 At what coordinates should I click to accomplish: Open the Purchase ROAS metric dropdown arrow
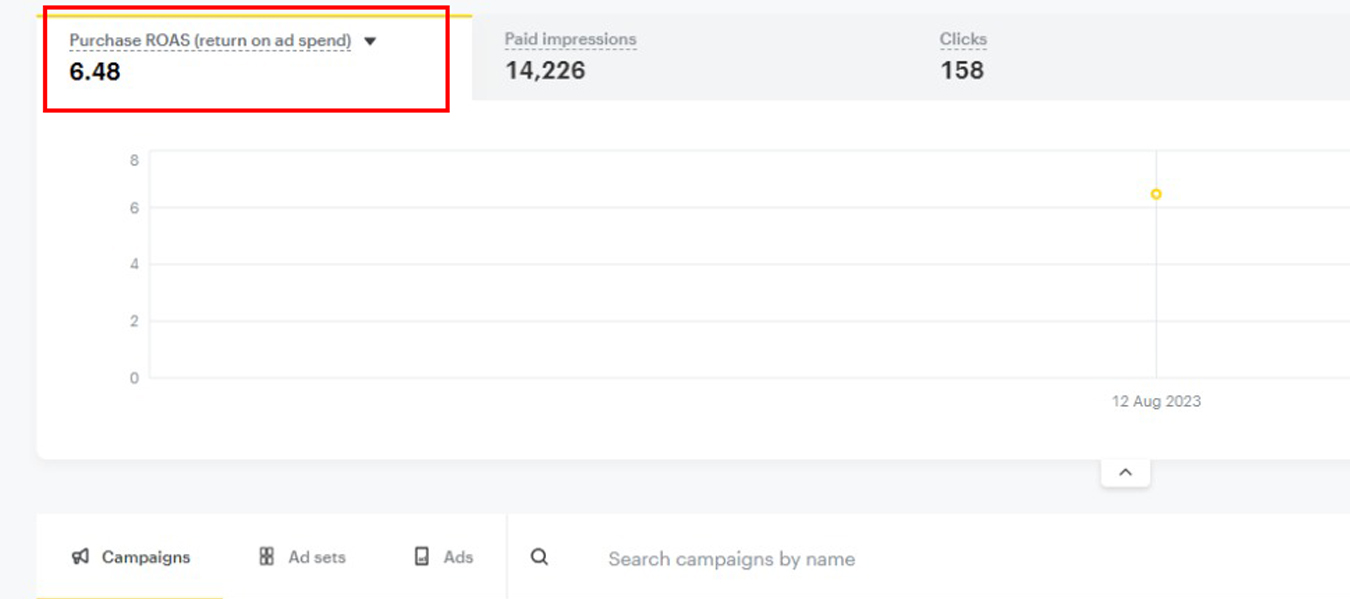click(x=370, y=41)
